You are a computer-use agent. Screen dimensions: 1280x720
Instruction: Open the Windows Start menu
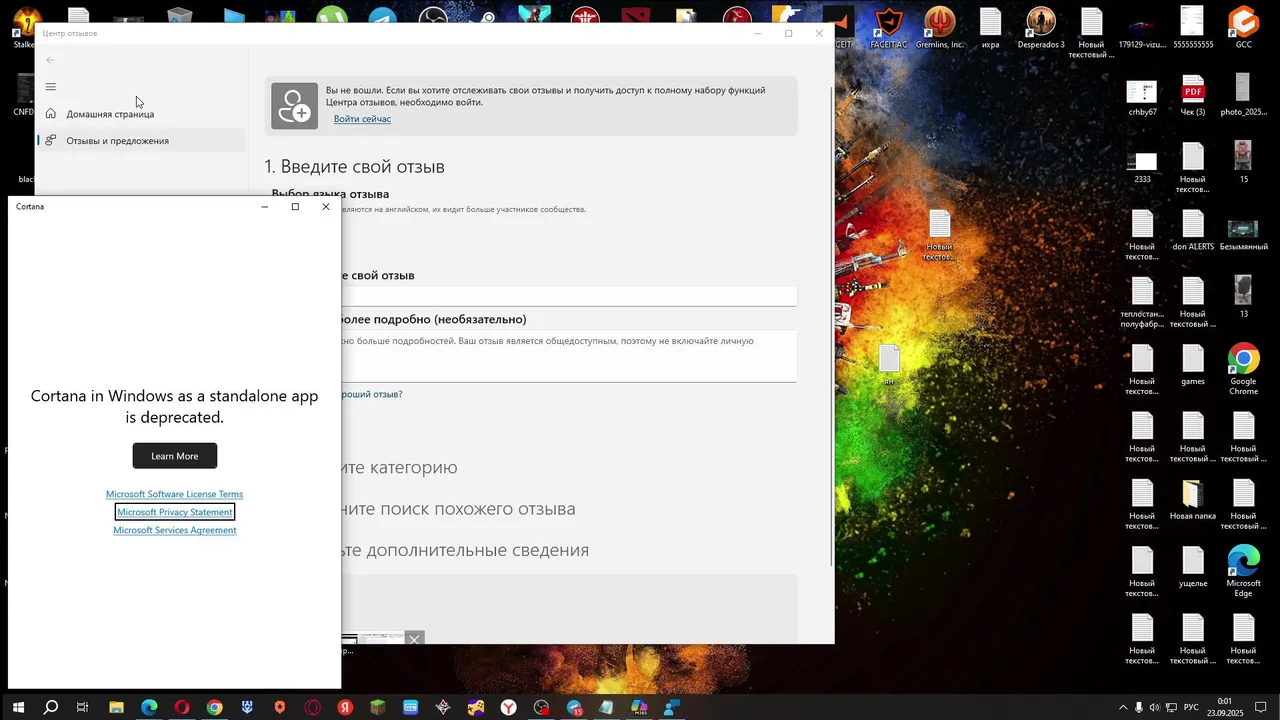click(x=18, y=707)
